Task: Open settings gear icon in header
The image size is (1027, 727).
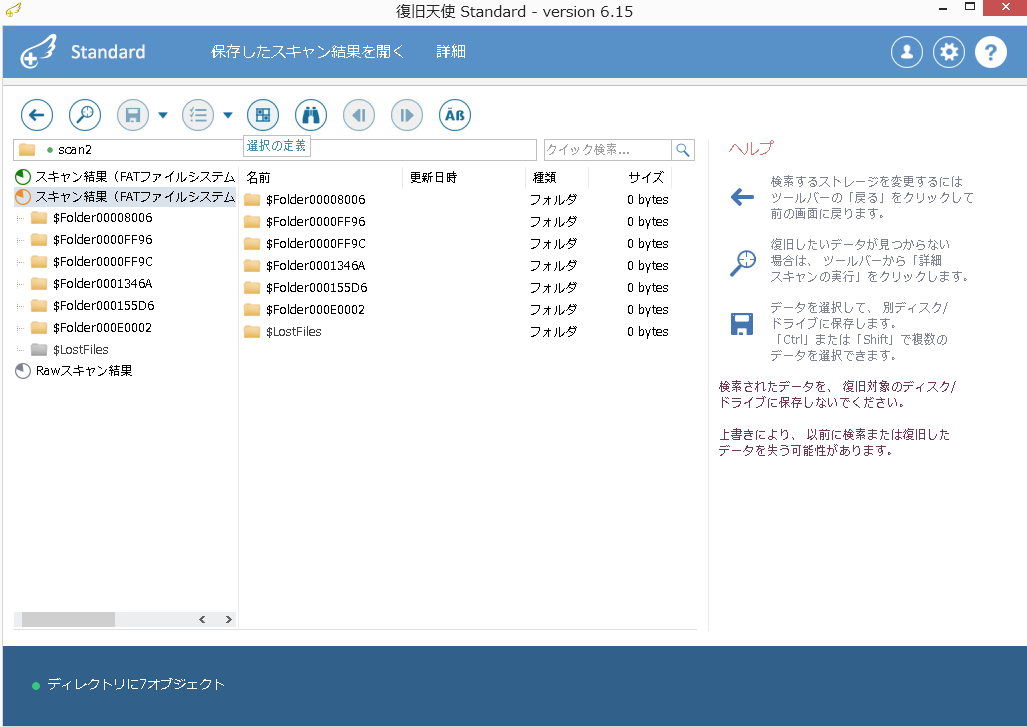Action: (x=949, y=52)
